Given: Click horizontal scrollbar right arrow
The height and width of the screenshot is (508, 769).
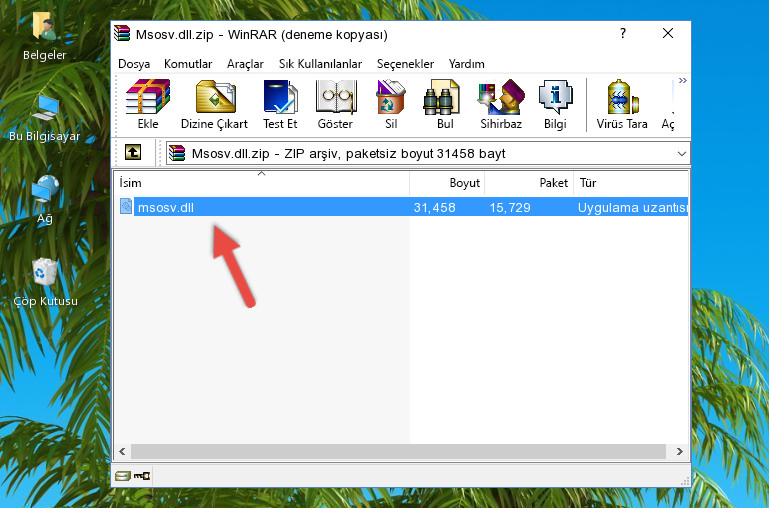Looking at the screenshot, I should (679, 451).
